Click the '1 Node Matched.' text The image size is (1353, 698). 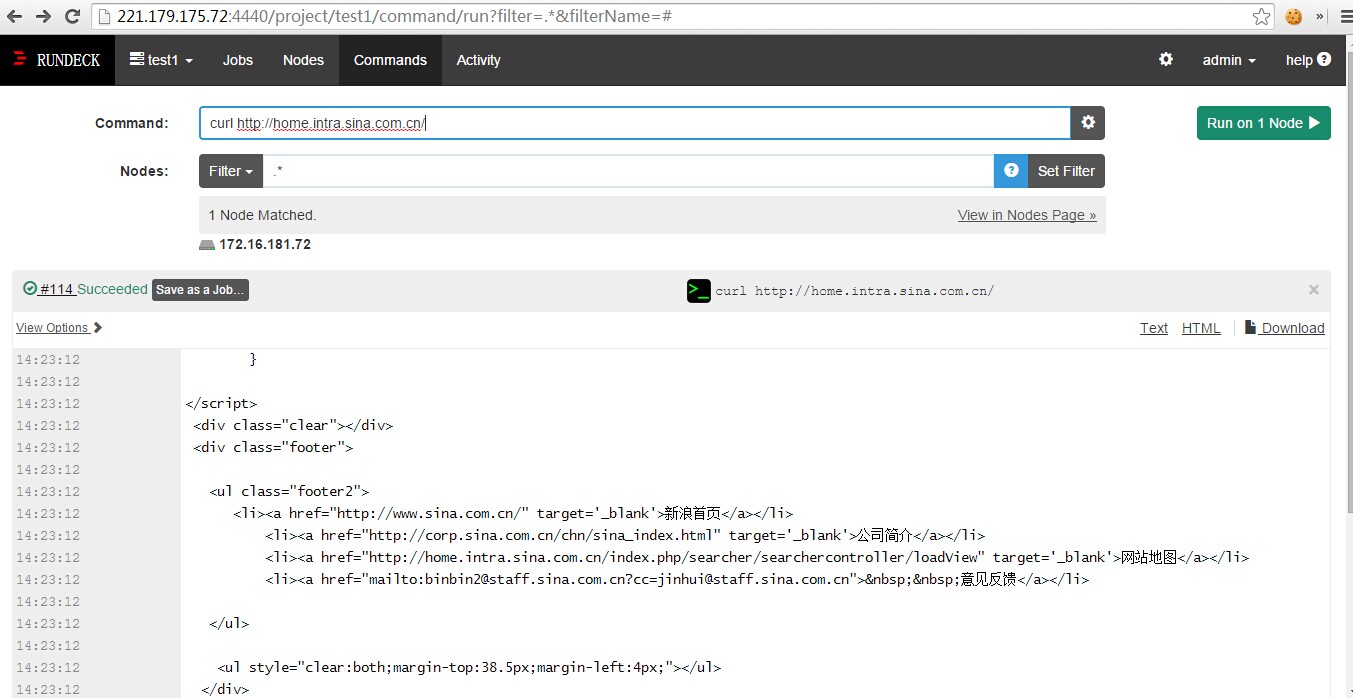tap(262, 215)
